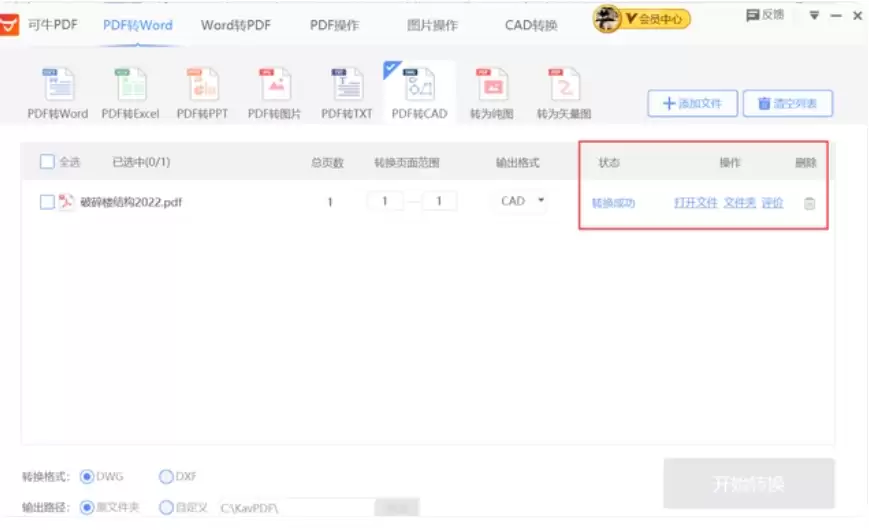The height and width of the screenshot is (530, 869).
Task: Expand the CAD output format dropdown
Action: [x=541, y=201]
